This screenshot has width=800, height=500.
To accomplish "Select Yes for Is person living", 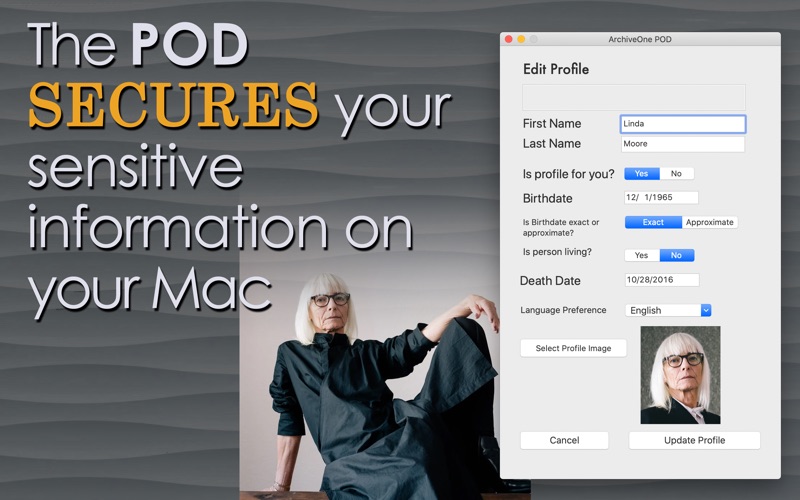I will (642, 255).
